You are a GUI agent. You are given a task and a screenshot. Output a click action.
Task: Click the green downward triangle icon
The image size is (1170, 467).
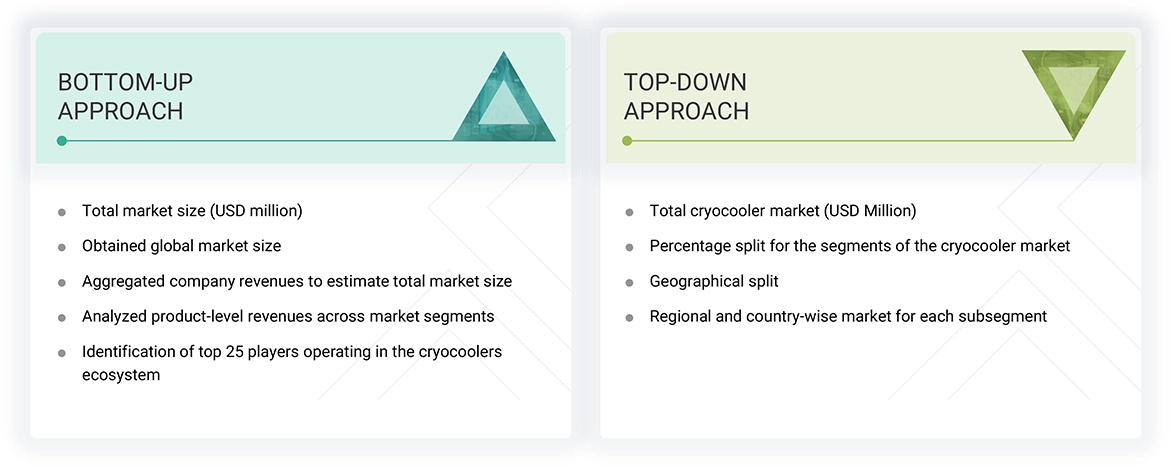(1073, 90)
